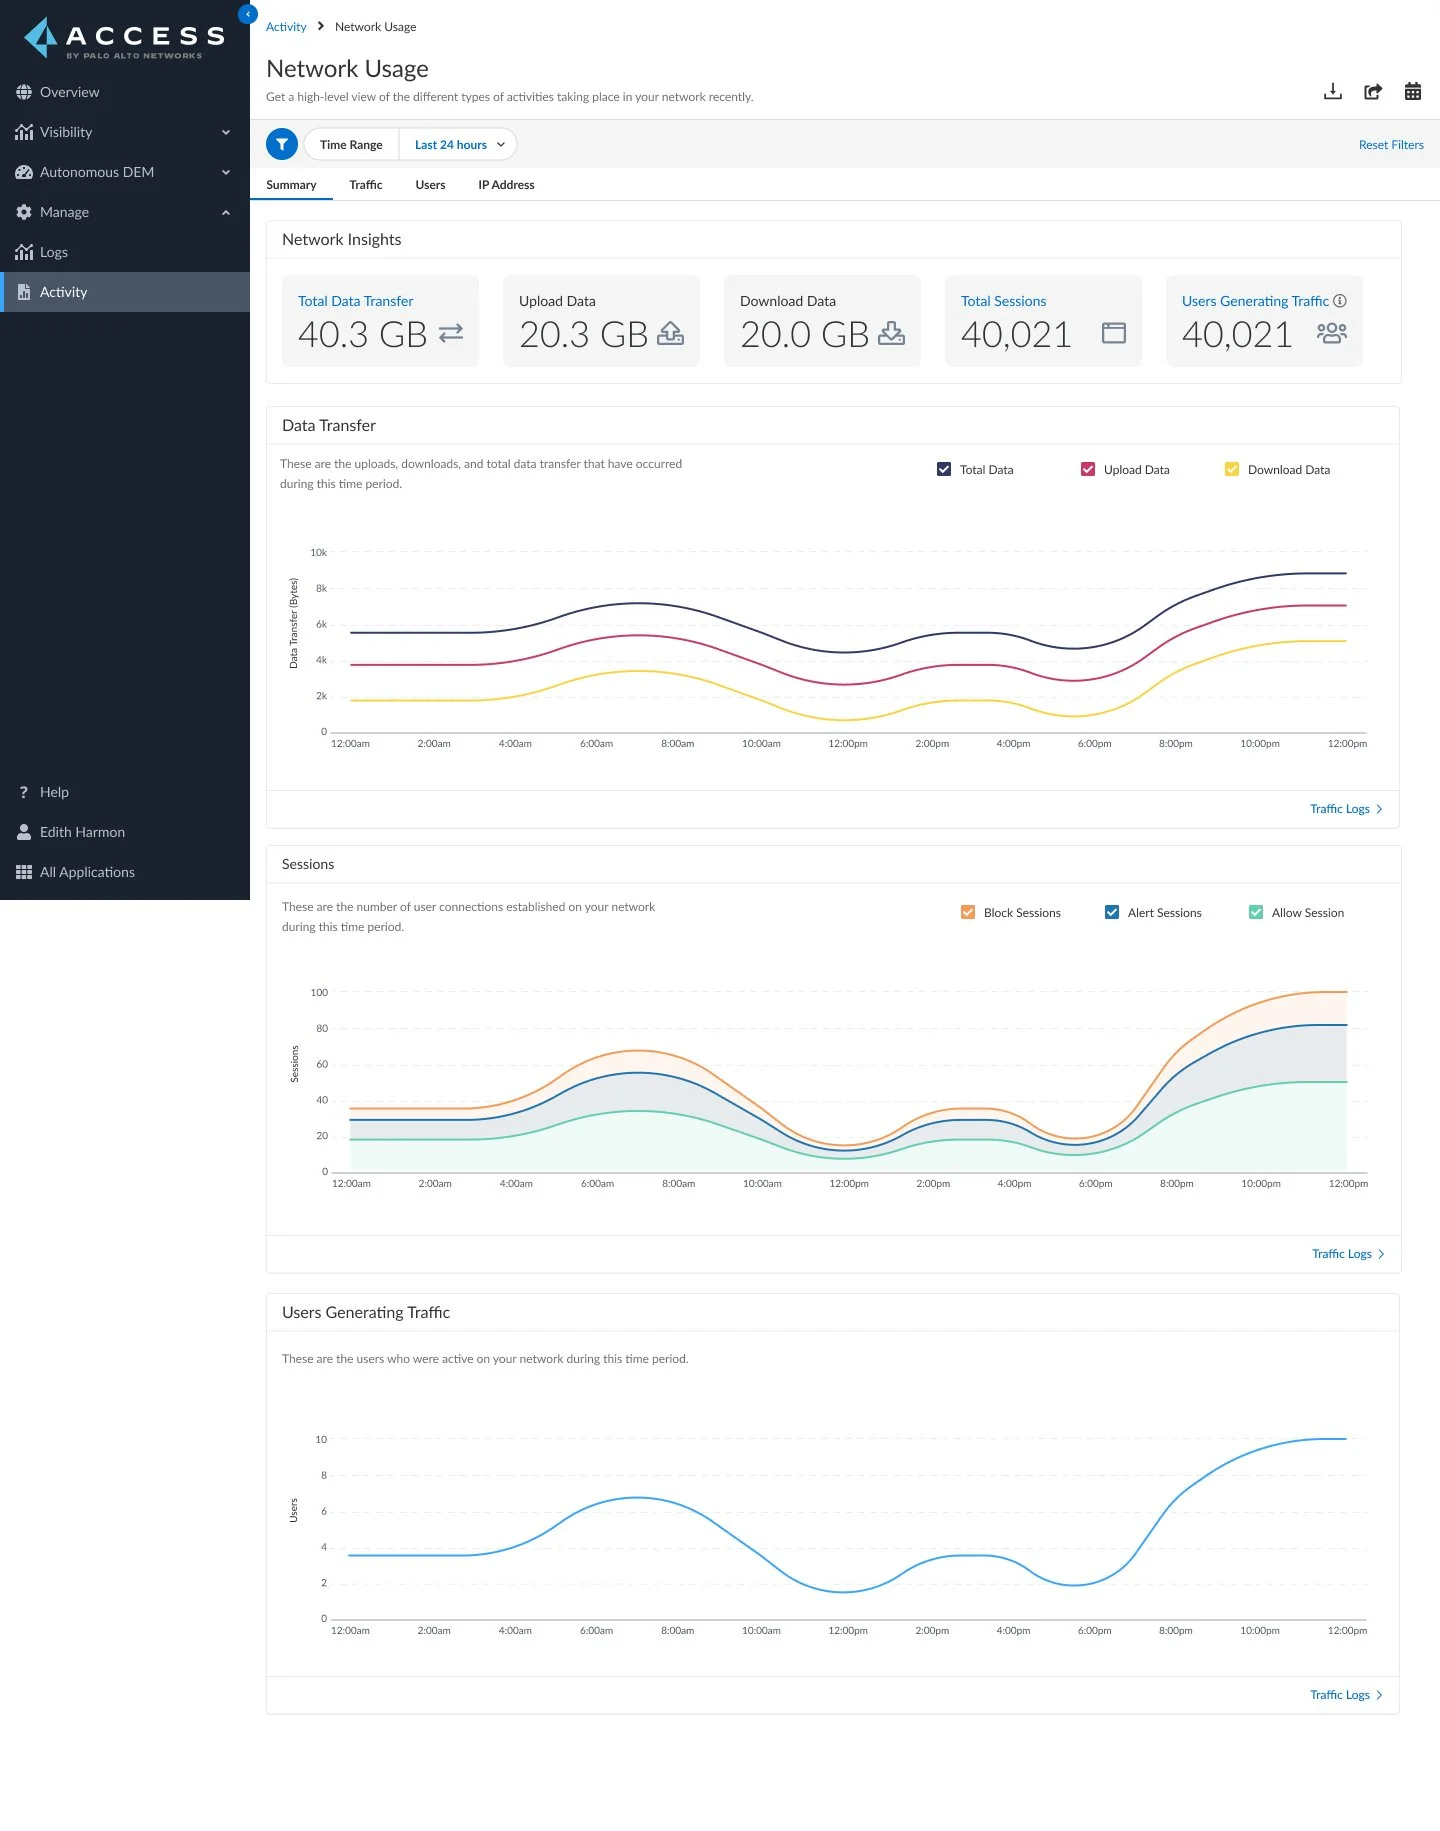1440x1831 pixels.
Task: Open the Last 24 hours dropdown
Action: click(x=459, y=144)
